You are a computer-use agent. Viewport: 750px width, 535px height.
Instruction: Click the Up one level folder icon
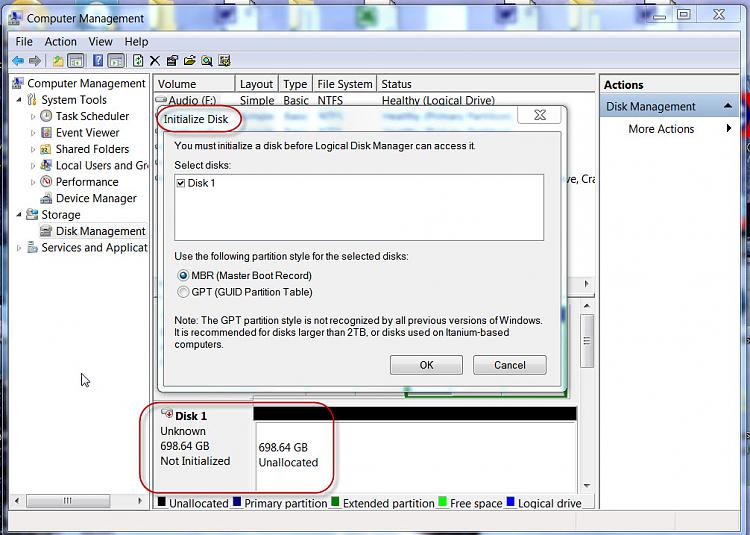(58, 61)
